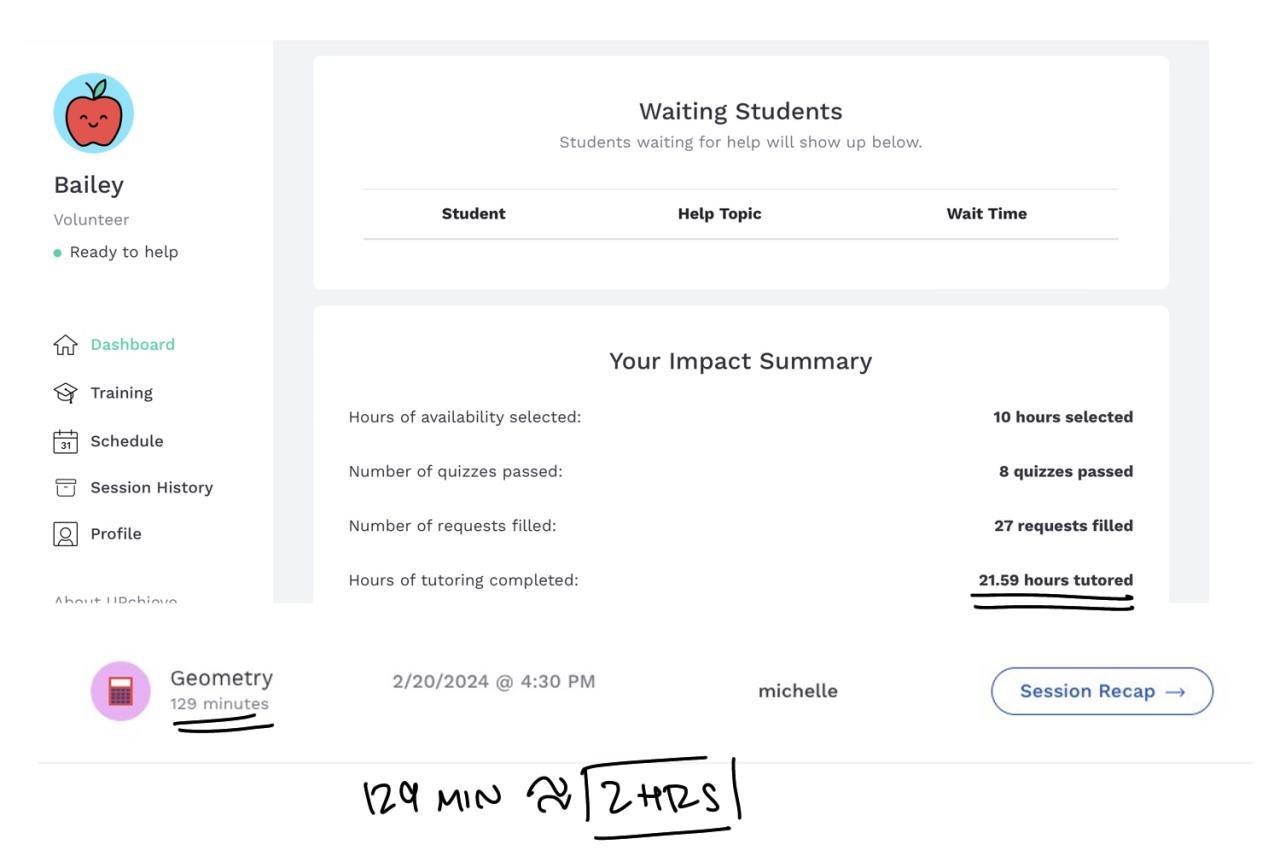Click the Session History archive icon
Viewport: 1280px width, 862px height.
point(65,488)
